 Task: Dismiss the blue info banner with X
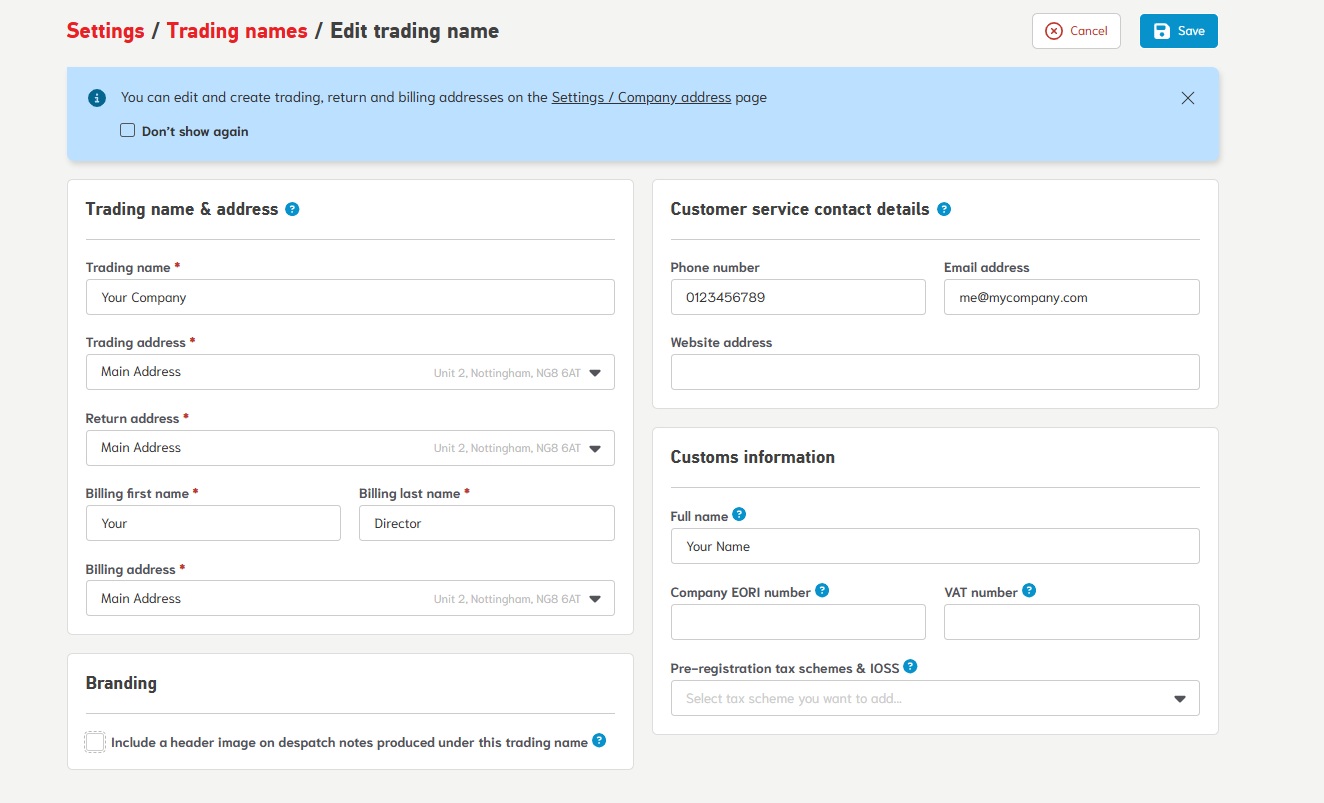(x=1187, y=98)
